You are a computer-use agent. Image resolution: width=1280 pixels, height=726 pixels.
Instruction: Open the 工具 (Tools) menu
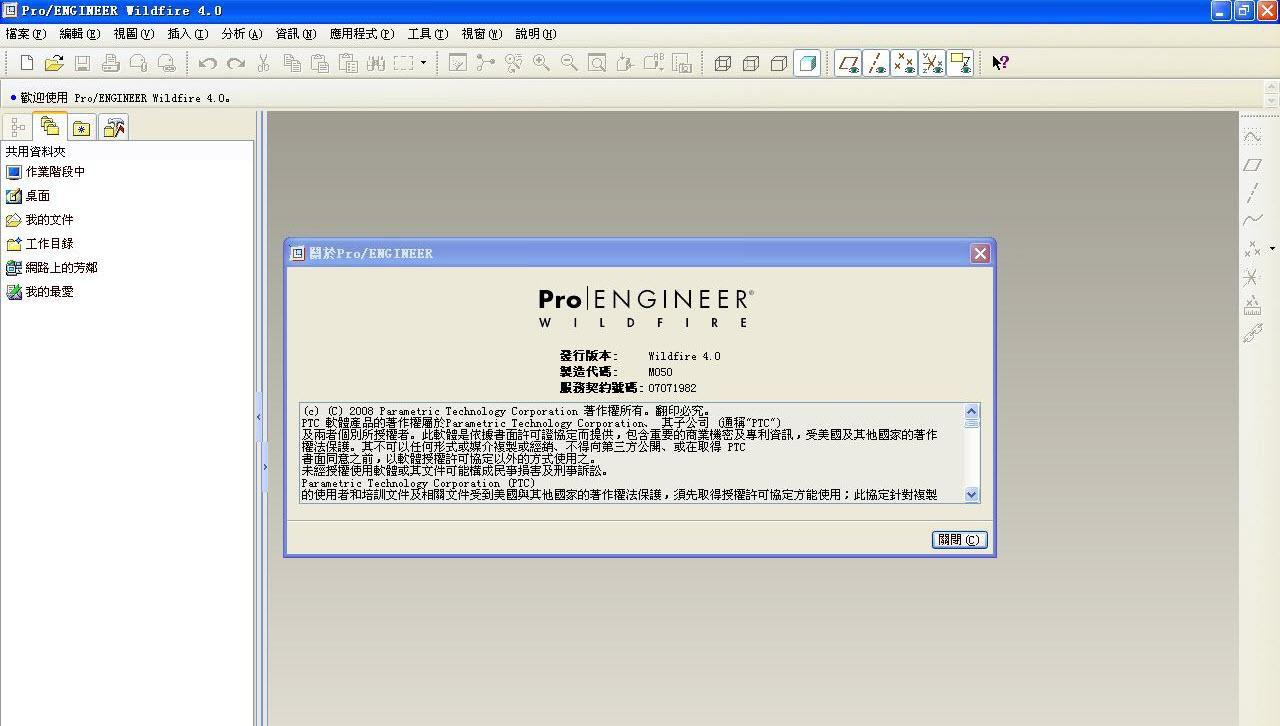[427, 34]
